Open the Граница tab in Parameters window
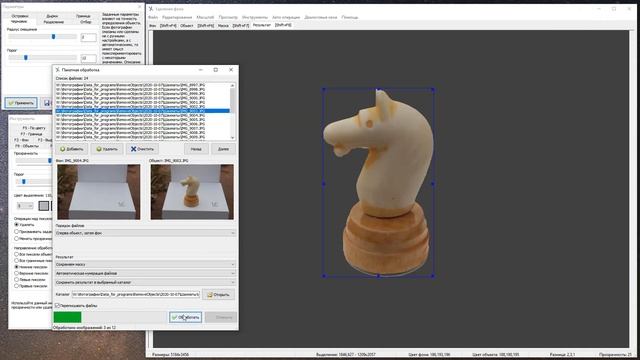Viewport: 640px width, 360px height. coord(83,16)
